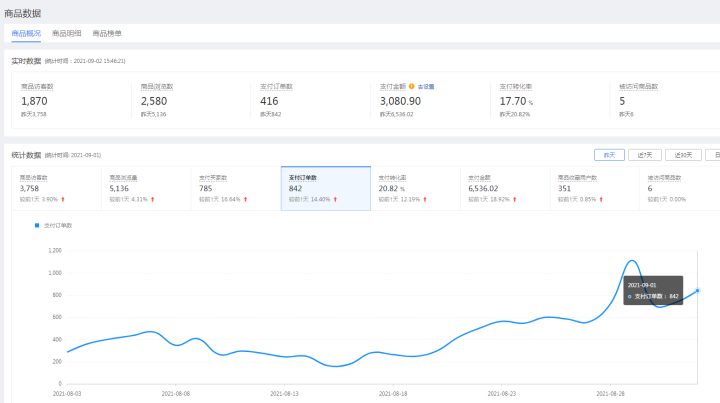
Task: Switch to the 商品概况 tab
Action: 26,34
